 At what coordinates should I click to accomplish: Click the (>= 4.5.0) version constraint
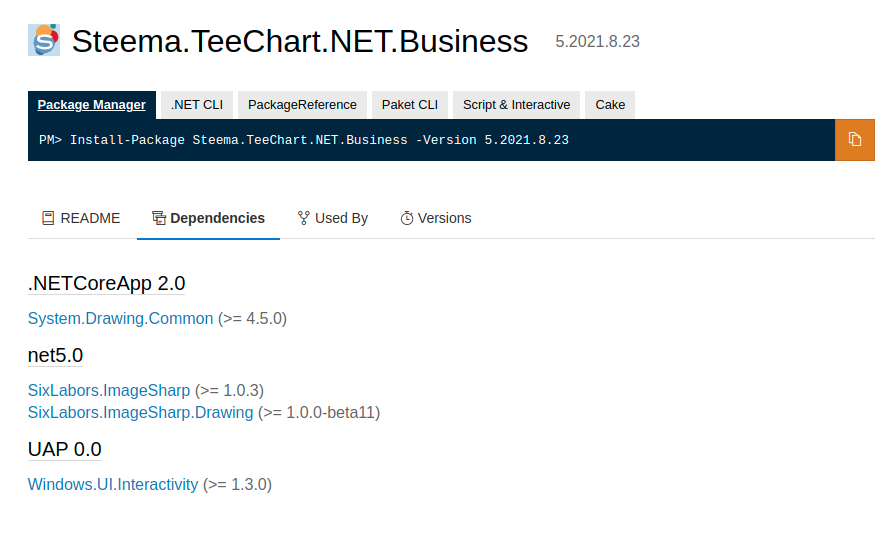(x=252, y=319)
